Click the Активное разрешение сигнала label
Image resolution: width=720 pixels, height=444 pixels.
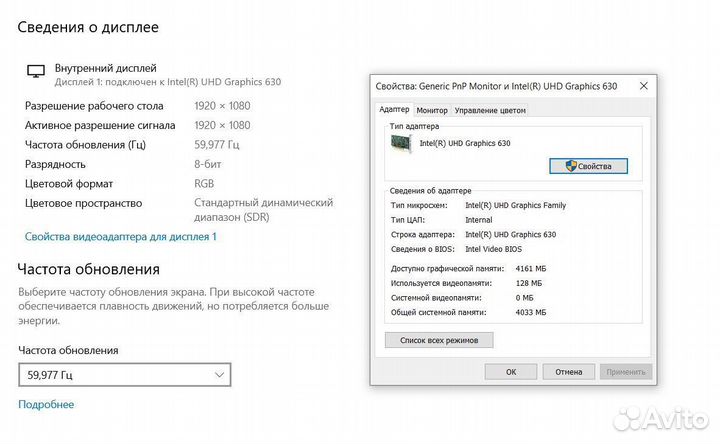click(100, 125)
